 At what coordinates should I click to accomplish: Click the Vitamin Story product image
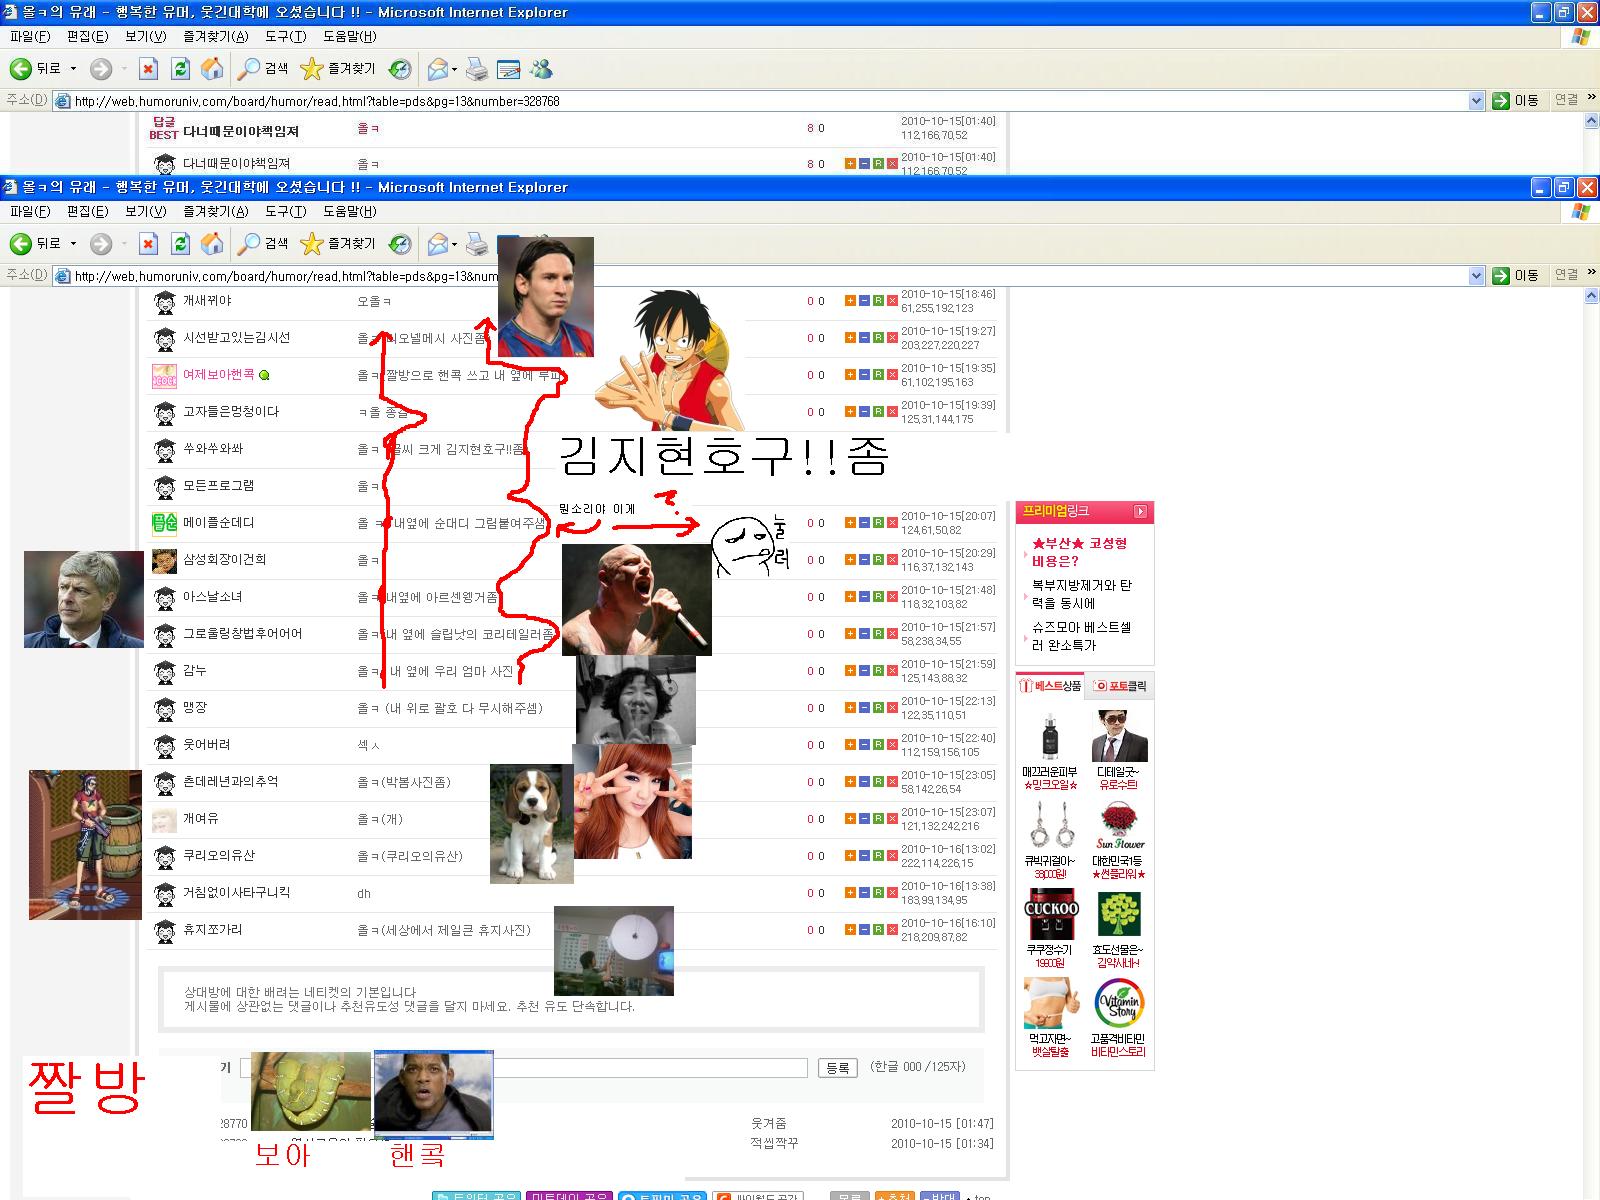pos(1119,1003)
